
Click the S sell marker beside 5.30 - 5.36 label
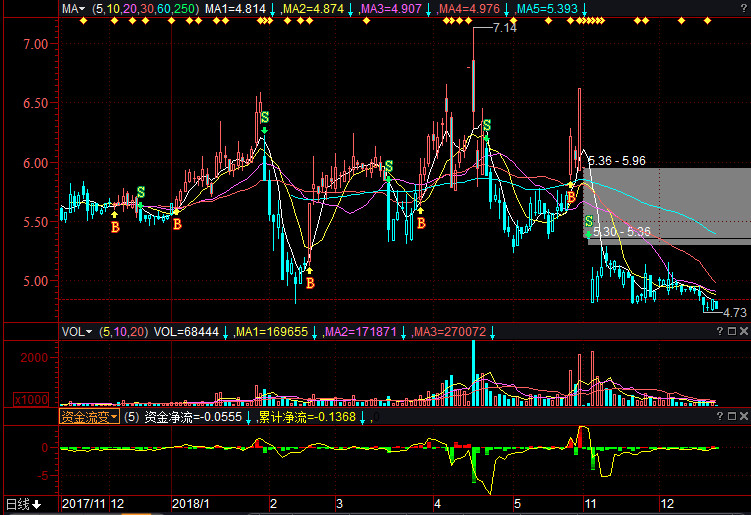[588, 221]
